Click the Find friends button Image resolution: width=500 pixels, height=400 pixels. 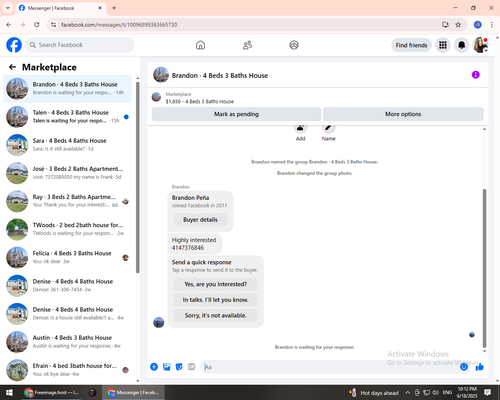tap(411, 45)
